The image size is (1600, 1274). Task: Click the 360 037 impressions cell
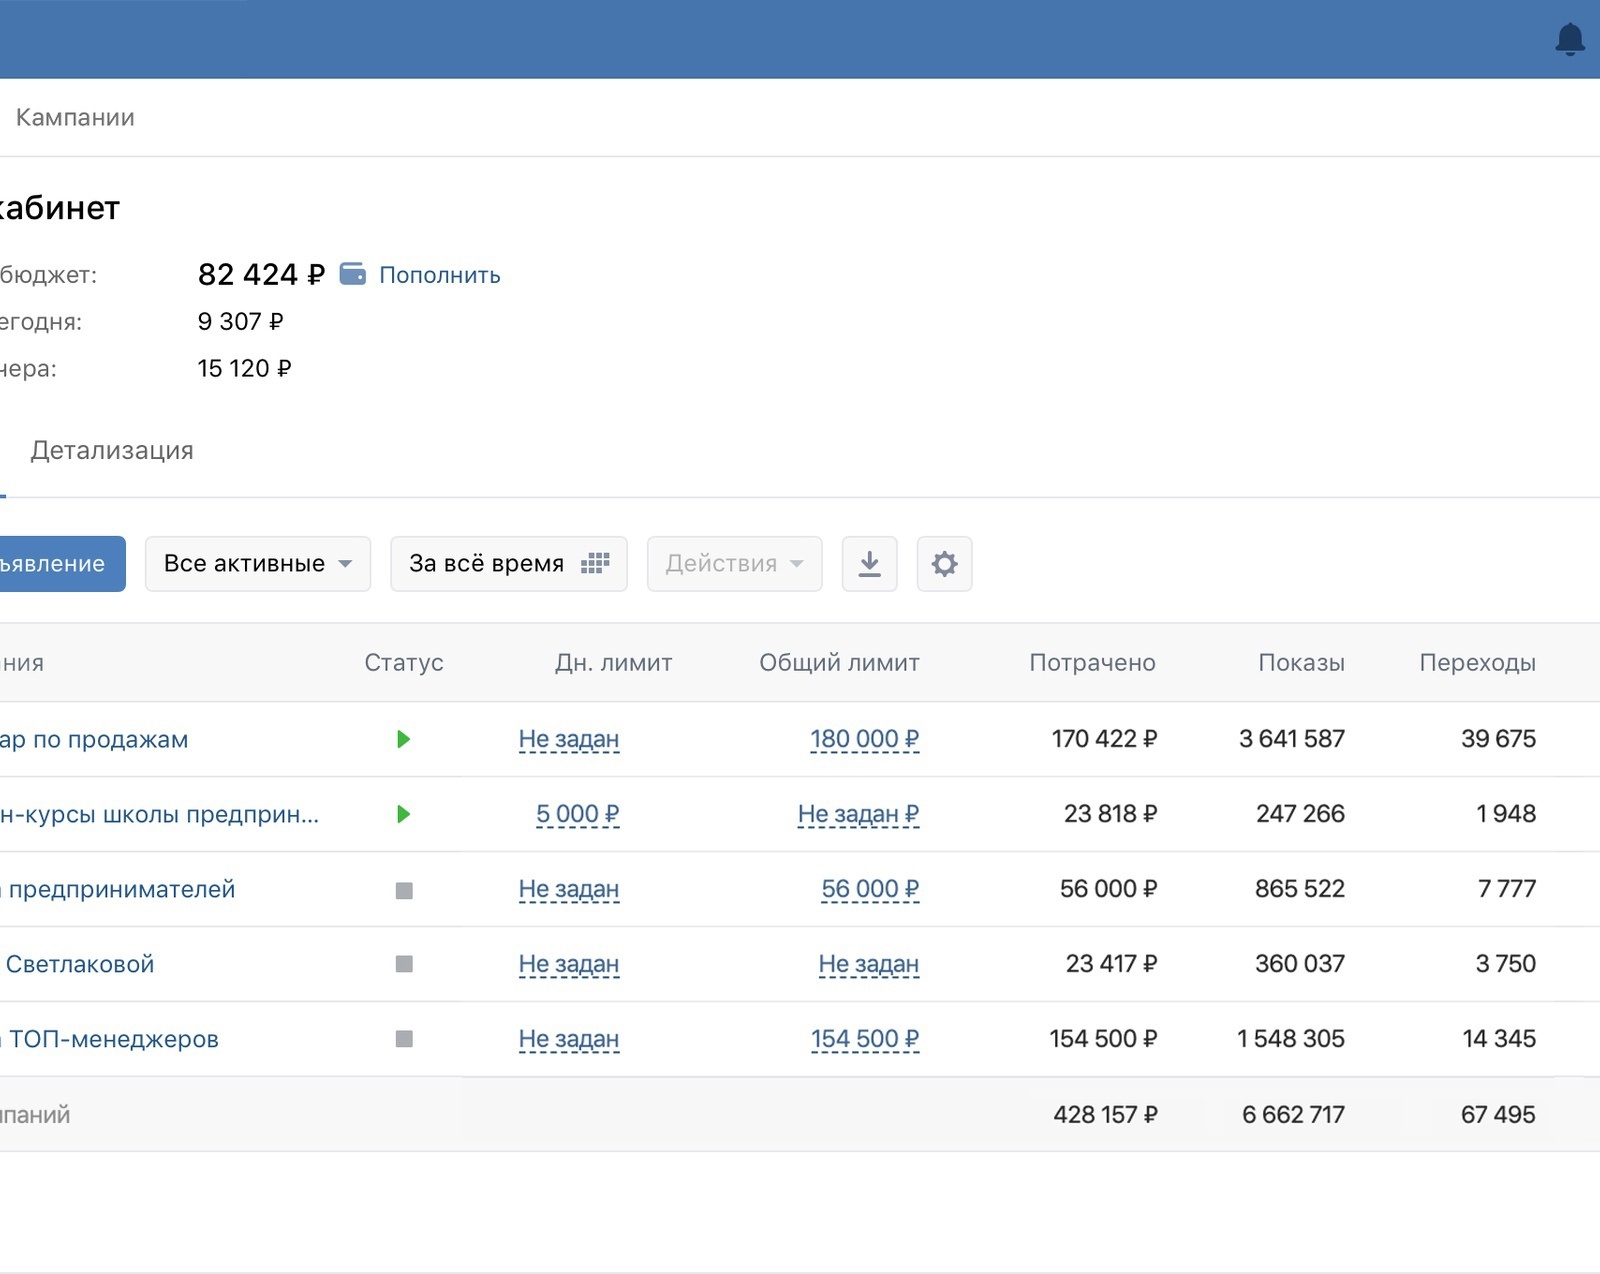coord(1300,964)
